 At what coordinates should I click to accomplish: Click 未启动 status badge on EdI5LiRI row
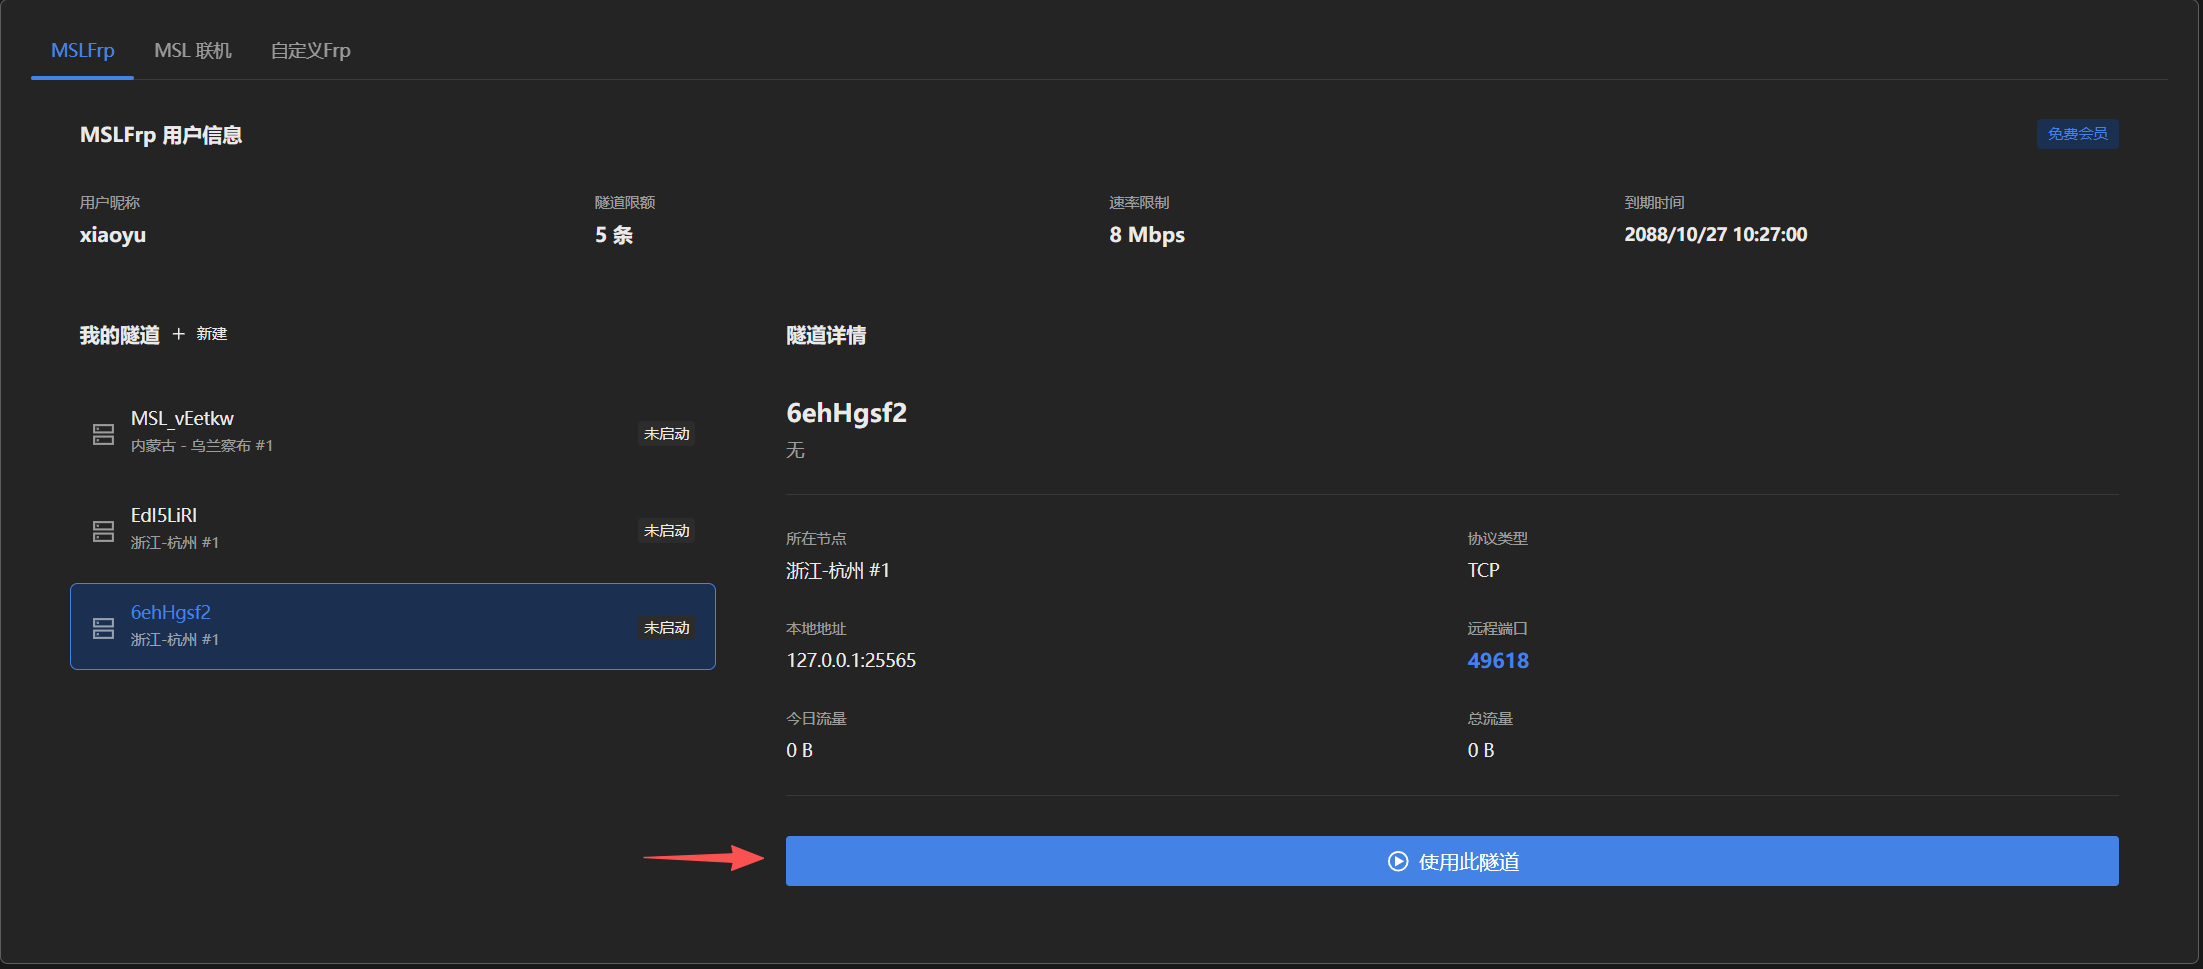click(666, 531)
